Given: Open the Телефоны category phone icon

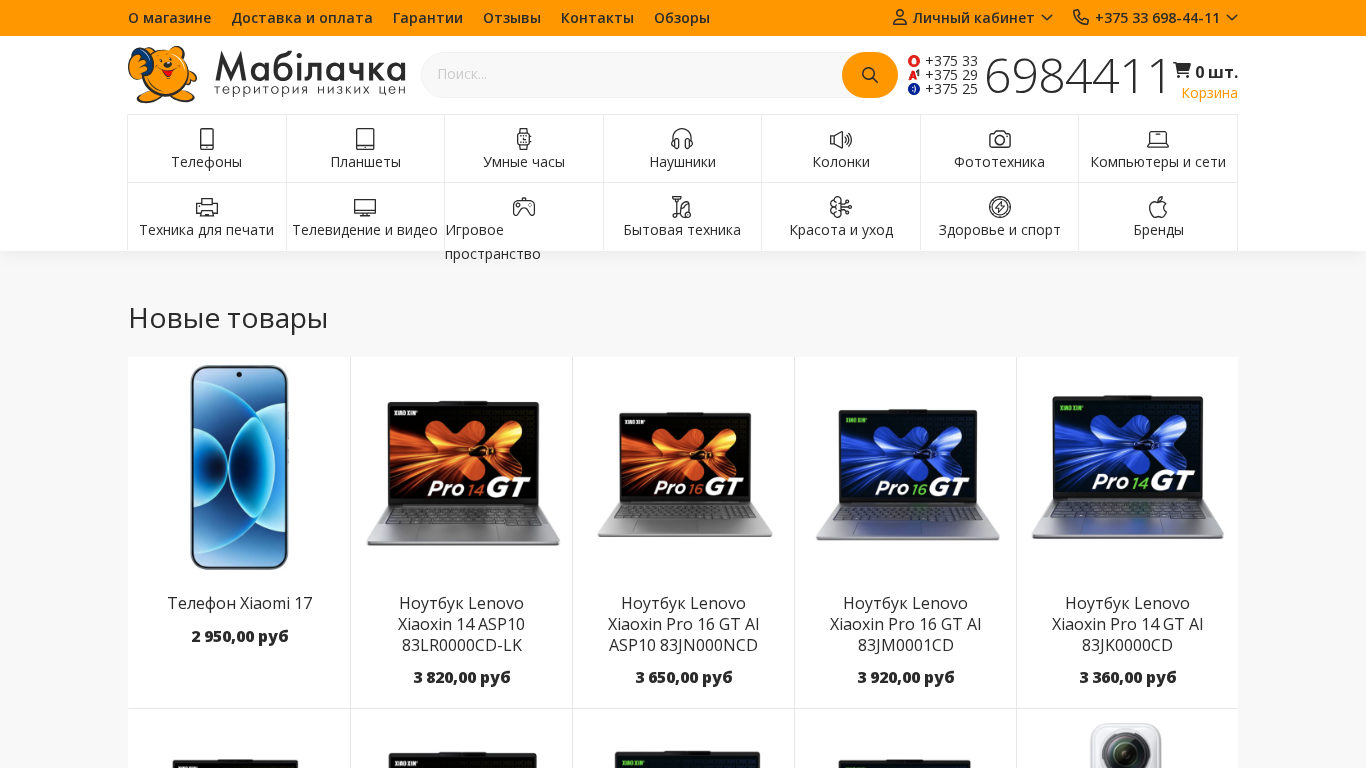Looking at the screenshot, I should click(207, 139).
